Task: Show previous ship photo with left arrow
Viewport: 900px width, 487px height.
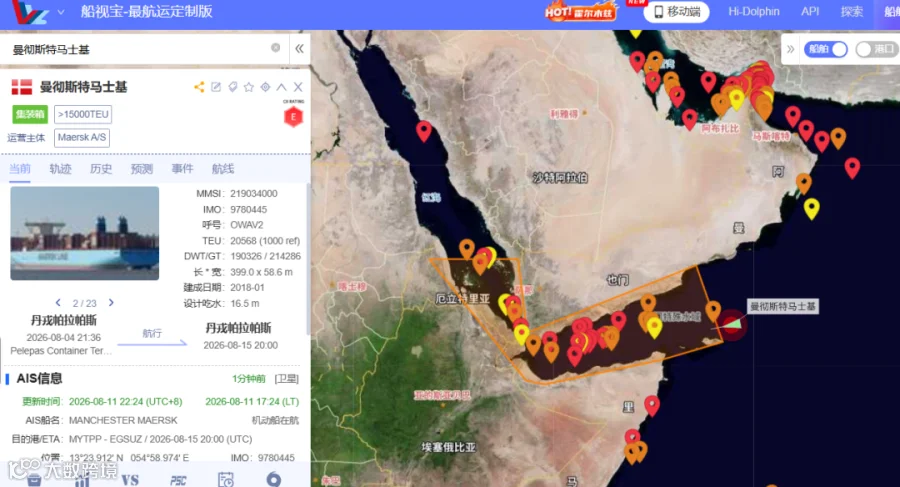Action: click(58, 303)
